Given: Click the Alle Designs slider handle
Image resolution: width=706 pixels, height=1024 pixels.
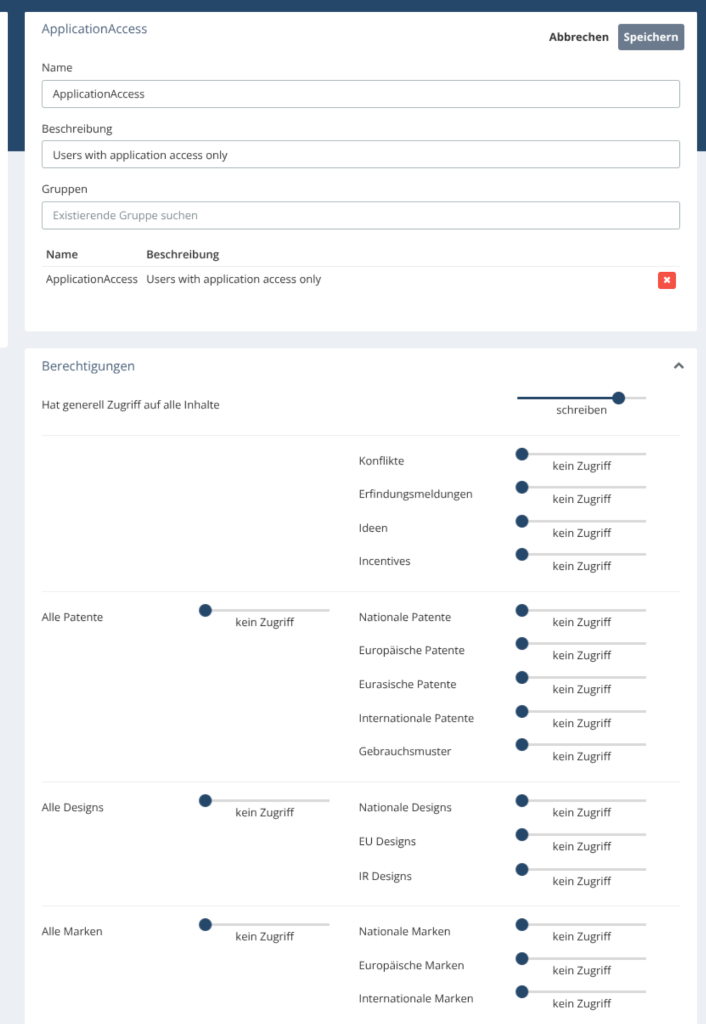Looking at the screenshot, I should coord(205,800).
